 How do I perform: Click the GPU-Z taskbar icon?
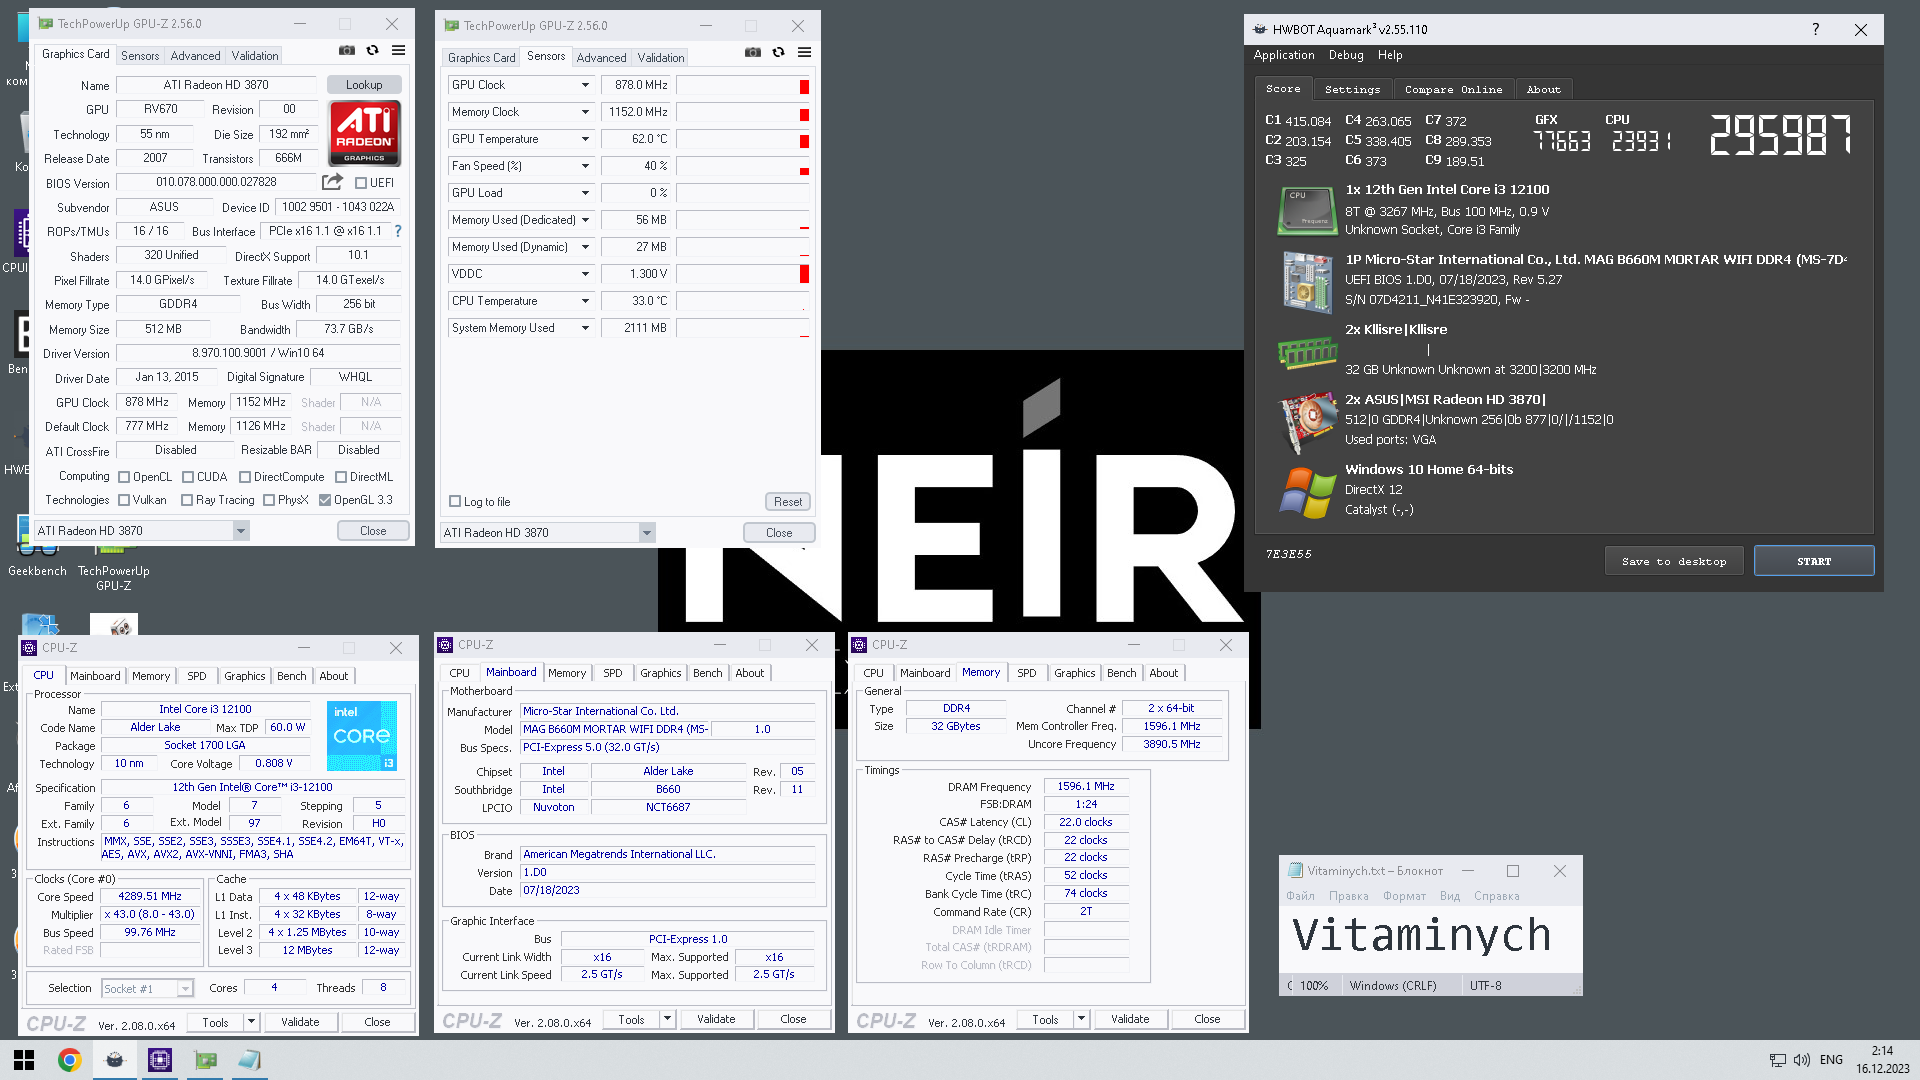click(x=206, y=1060)
